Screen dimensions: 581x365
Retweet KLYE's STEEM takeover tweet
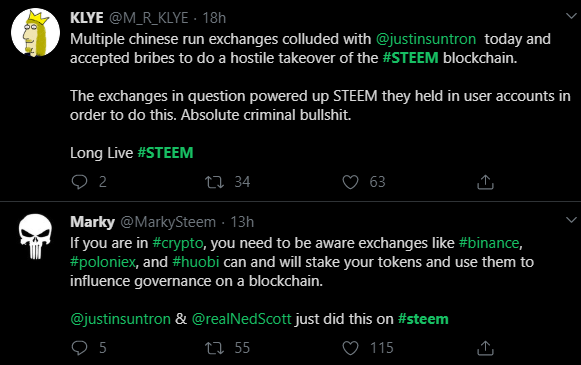pyautogui.click(x=215, y=182)
